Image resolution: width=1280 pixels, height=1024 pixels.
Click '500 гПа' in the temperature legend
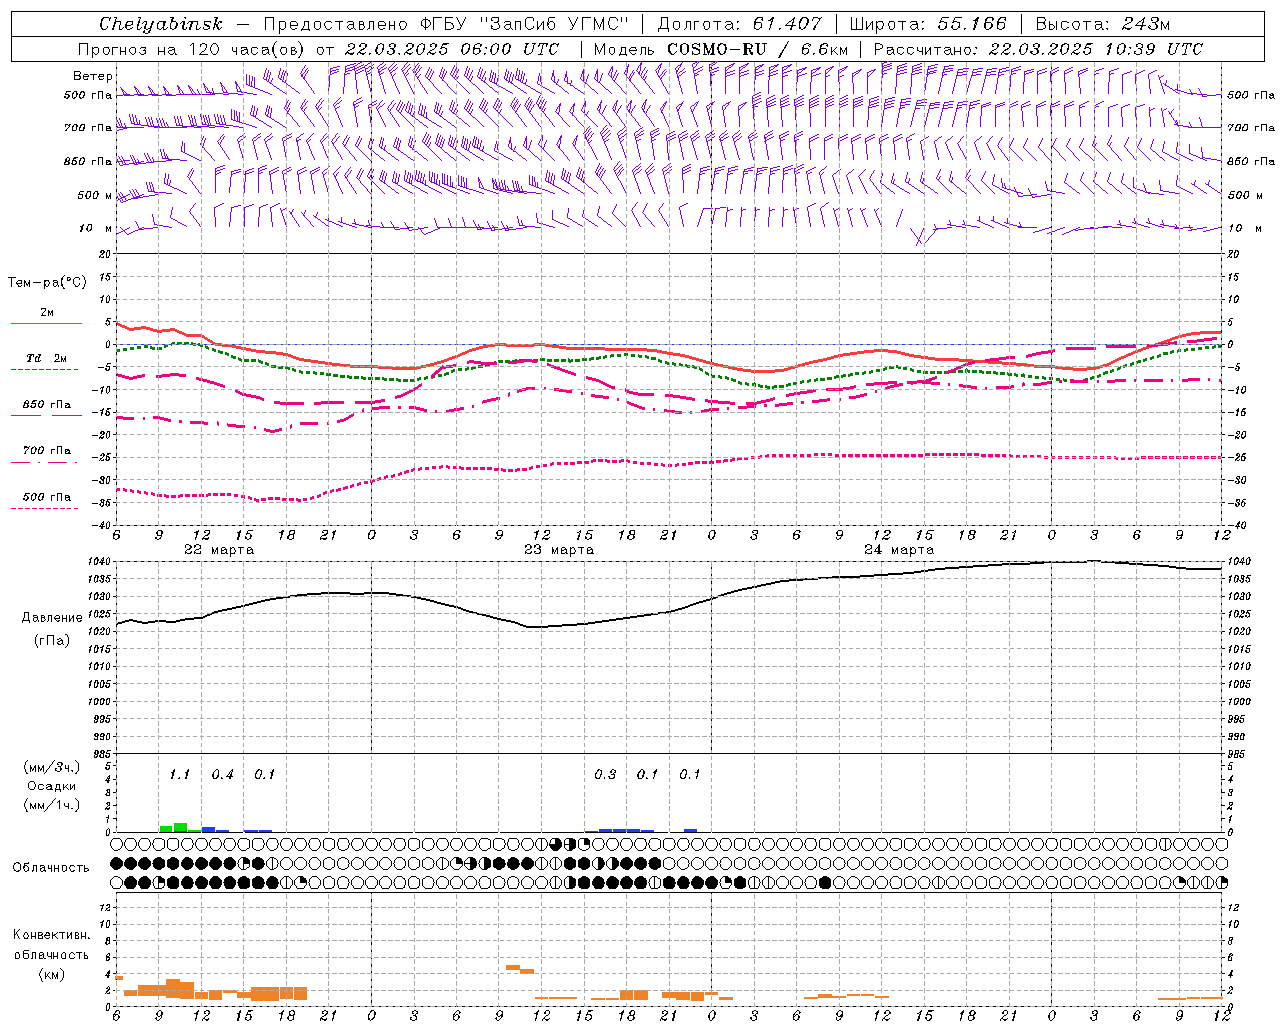[47, 497]
